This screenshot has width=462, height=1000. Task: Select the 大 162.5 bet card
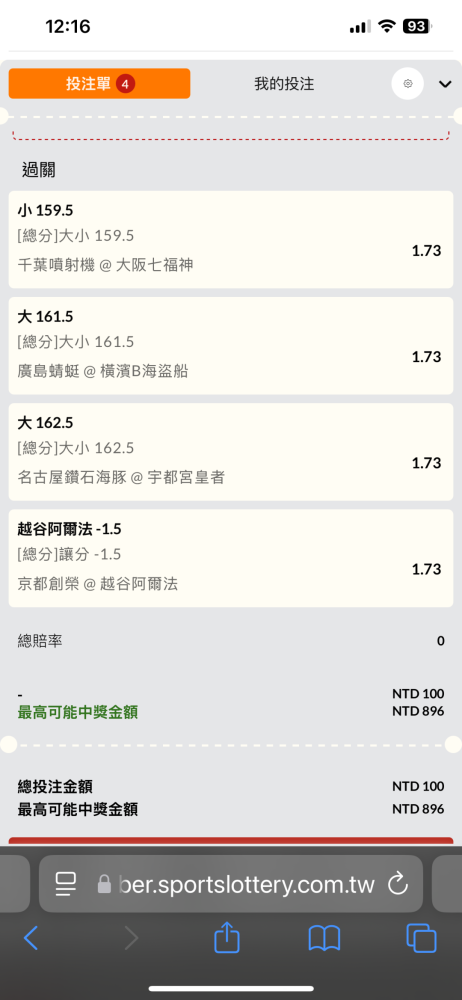point(231,452)
